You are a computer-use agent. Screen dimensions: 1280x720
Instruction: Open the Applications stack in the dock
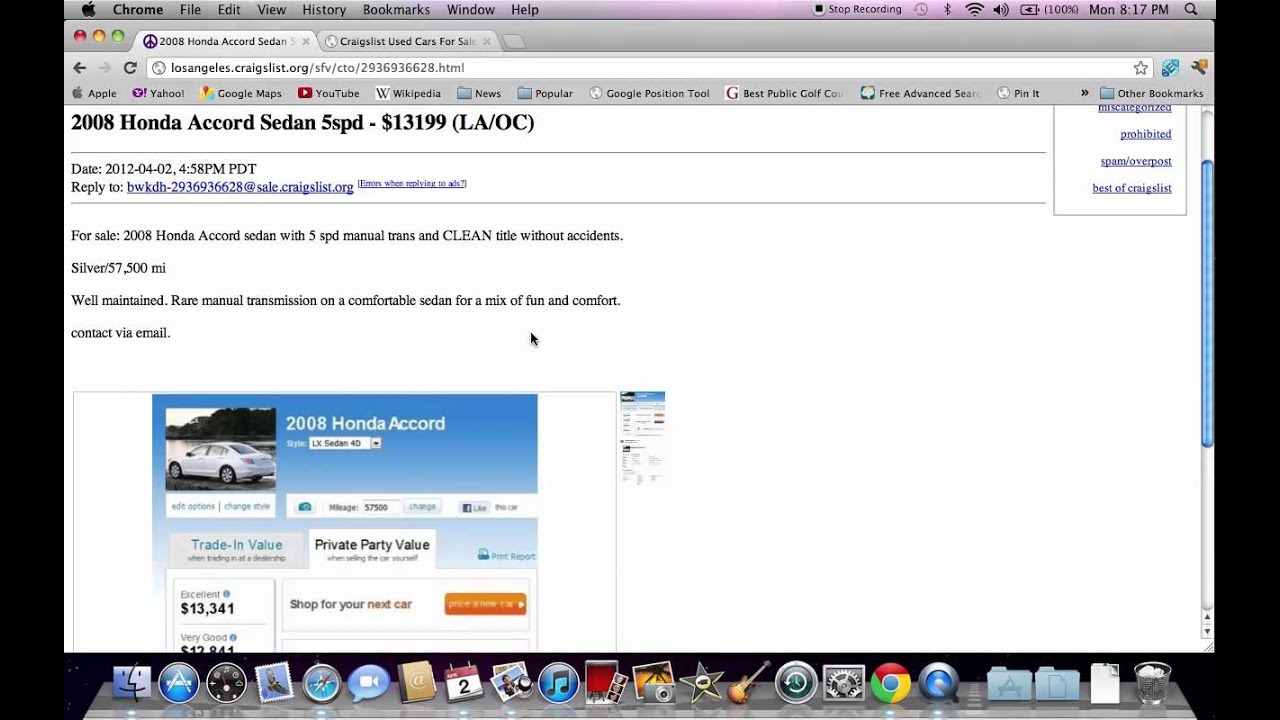pyautogui.click(x=1009, y=684)
